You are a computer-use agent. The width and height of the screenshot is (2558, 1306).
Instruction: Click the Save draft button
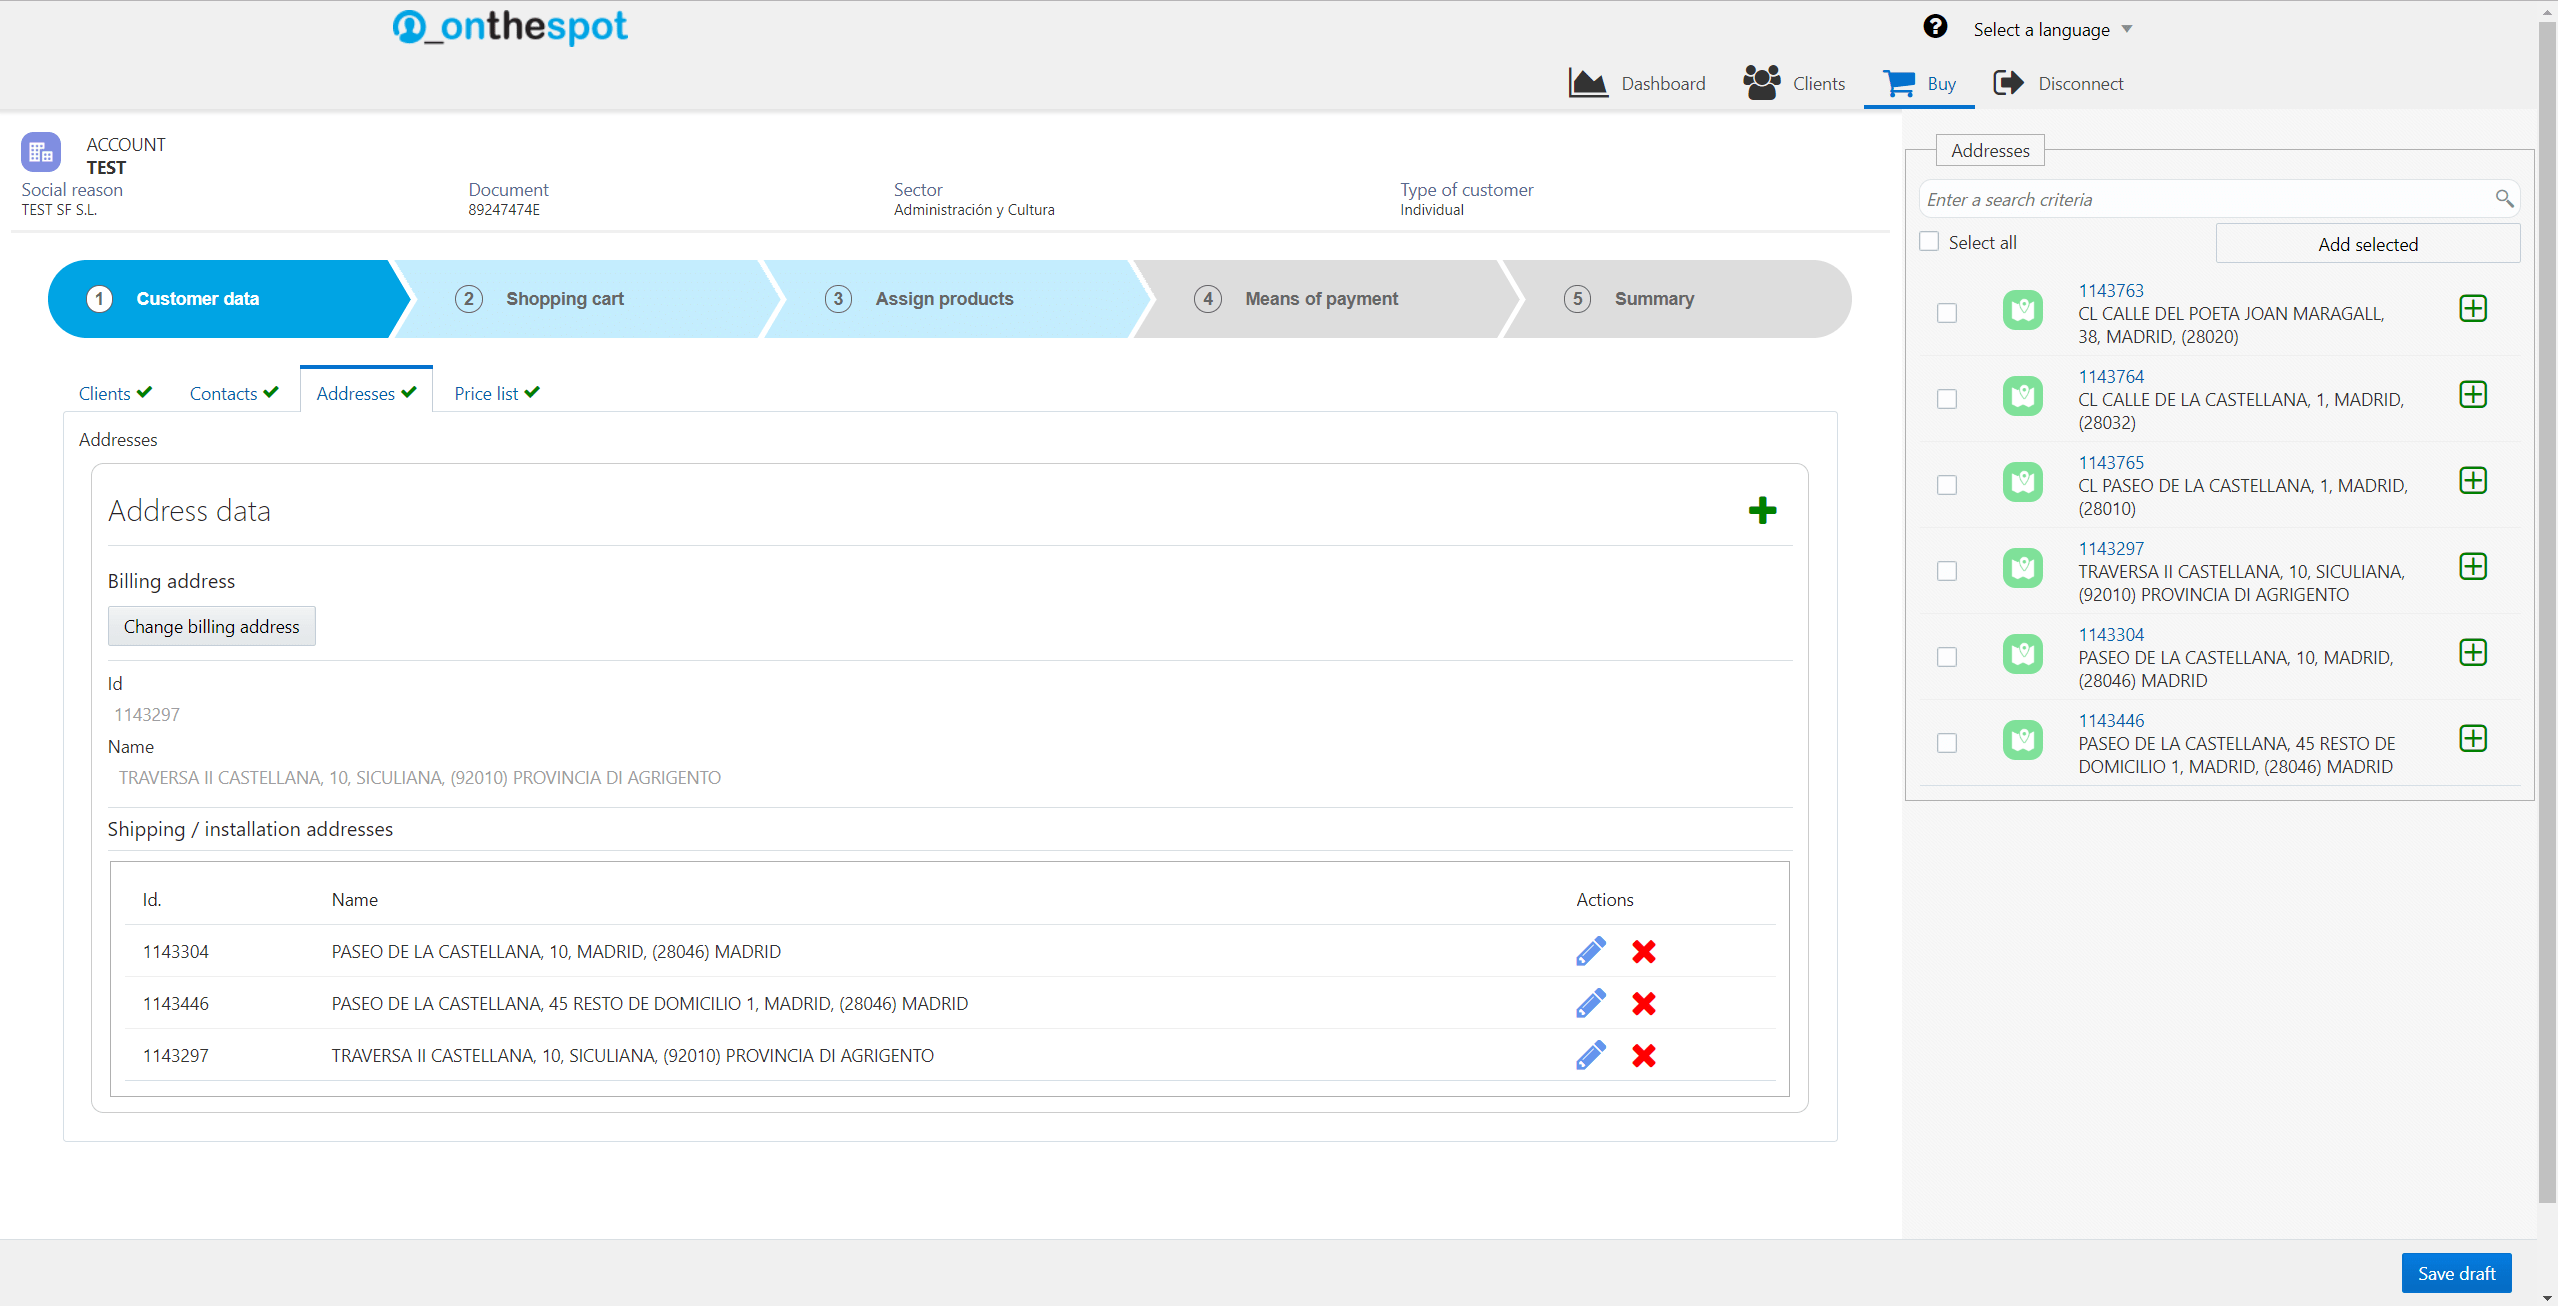click(x=2455, y=1273)
